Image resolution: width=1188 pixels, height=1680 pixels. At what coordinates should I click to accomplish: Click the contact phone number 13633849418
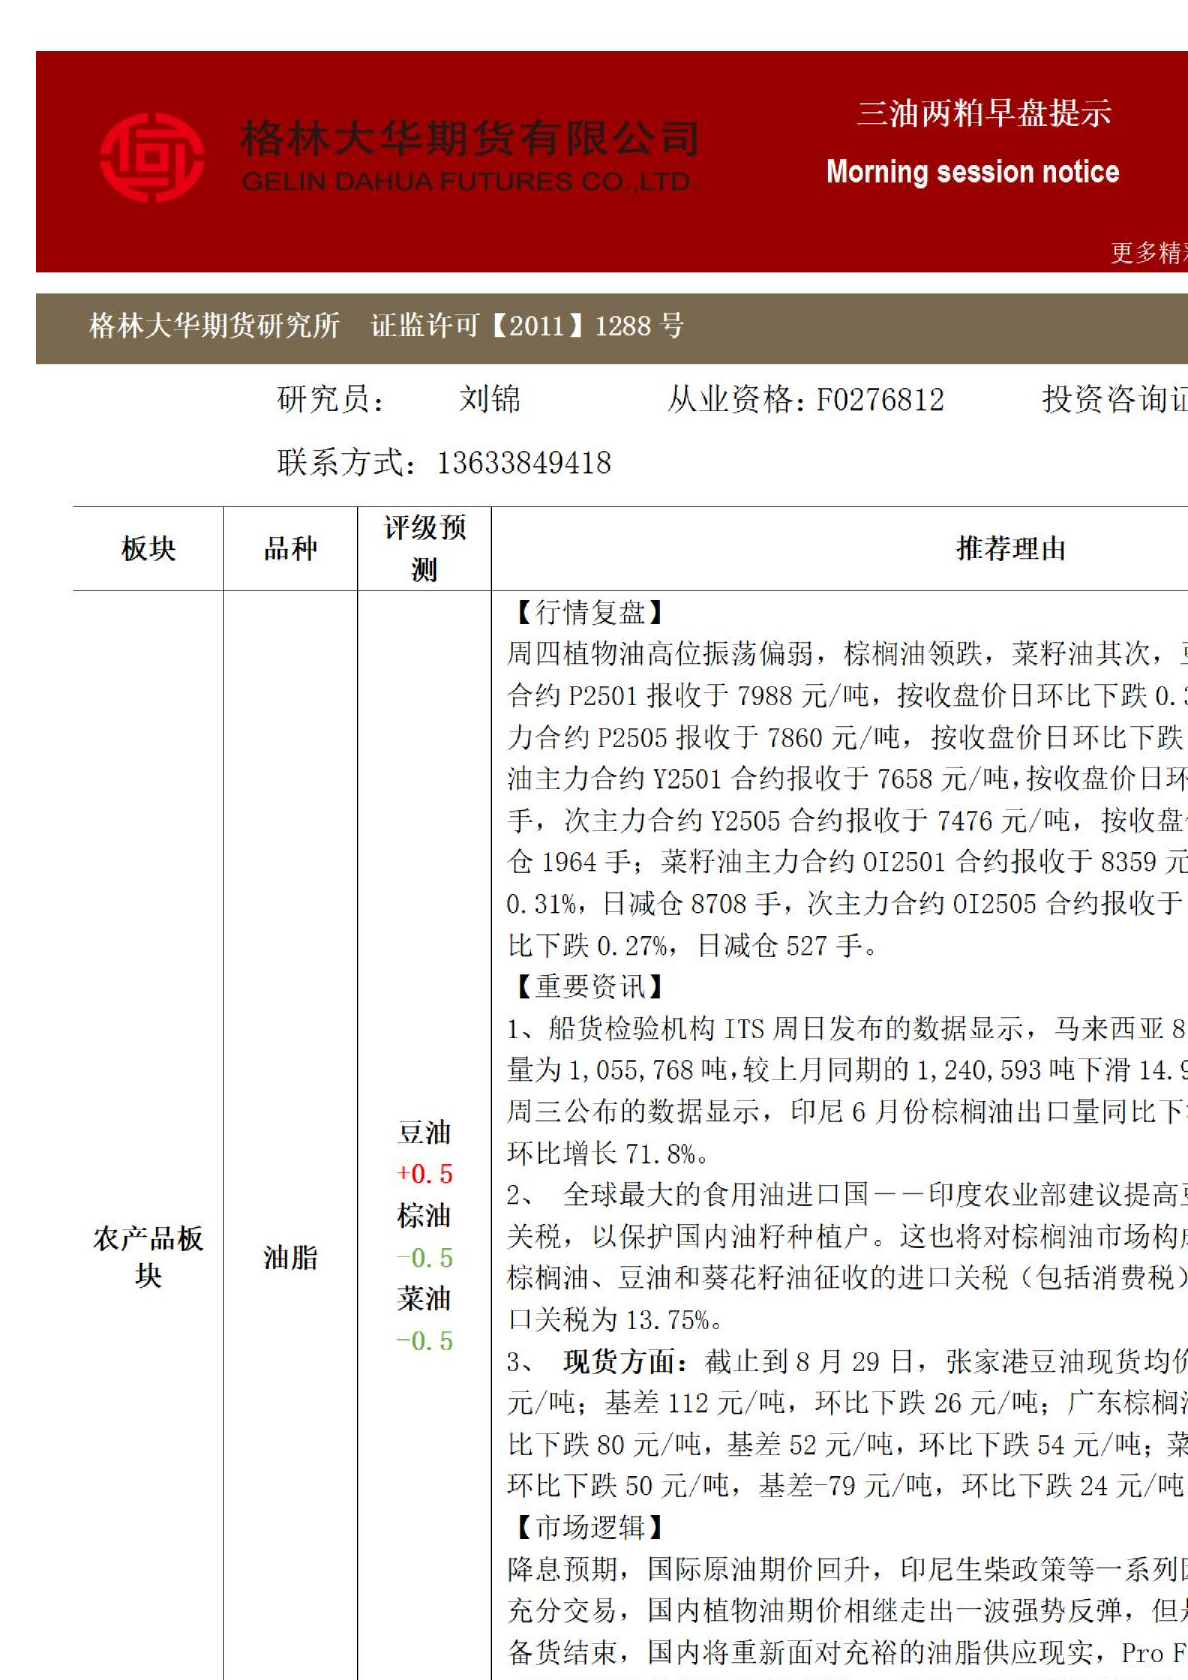[x=524, y=463]
